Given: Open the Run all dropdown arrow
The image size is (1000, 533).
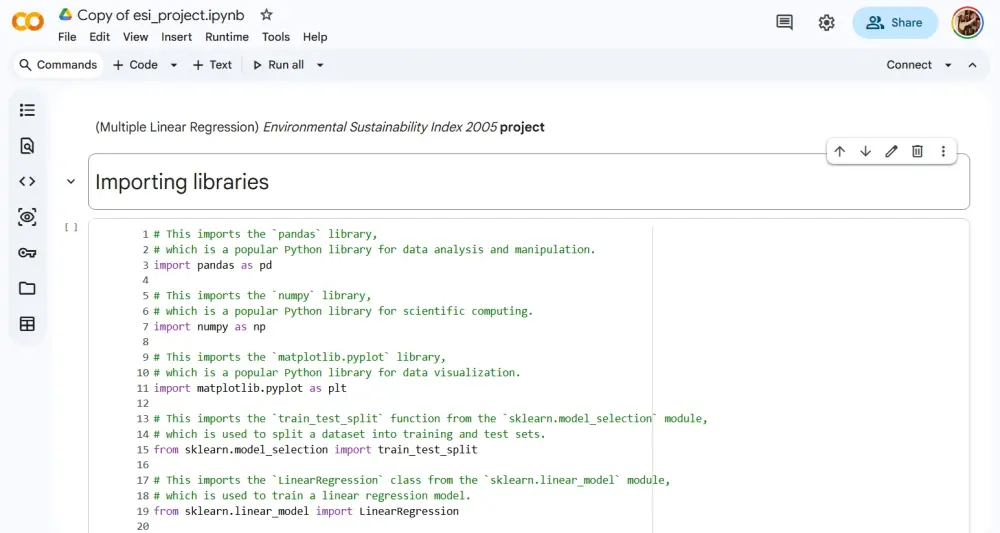Looking at the screenshot, I should (x=320, y=65).
